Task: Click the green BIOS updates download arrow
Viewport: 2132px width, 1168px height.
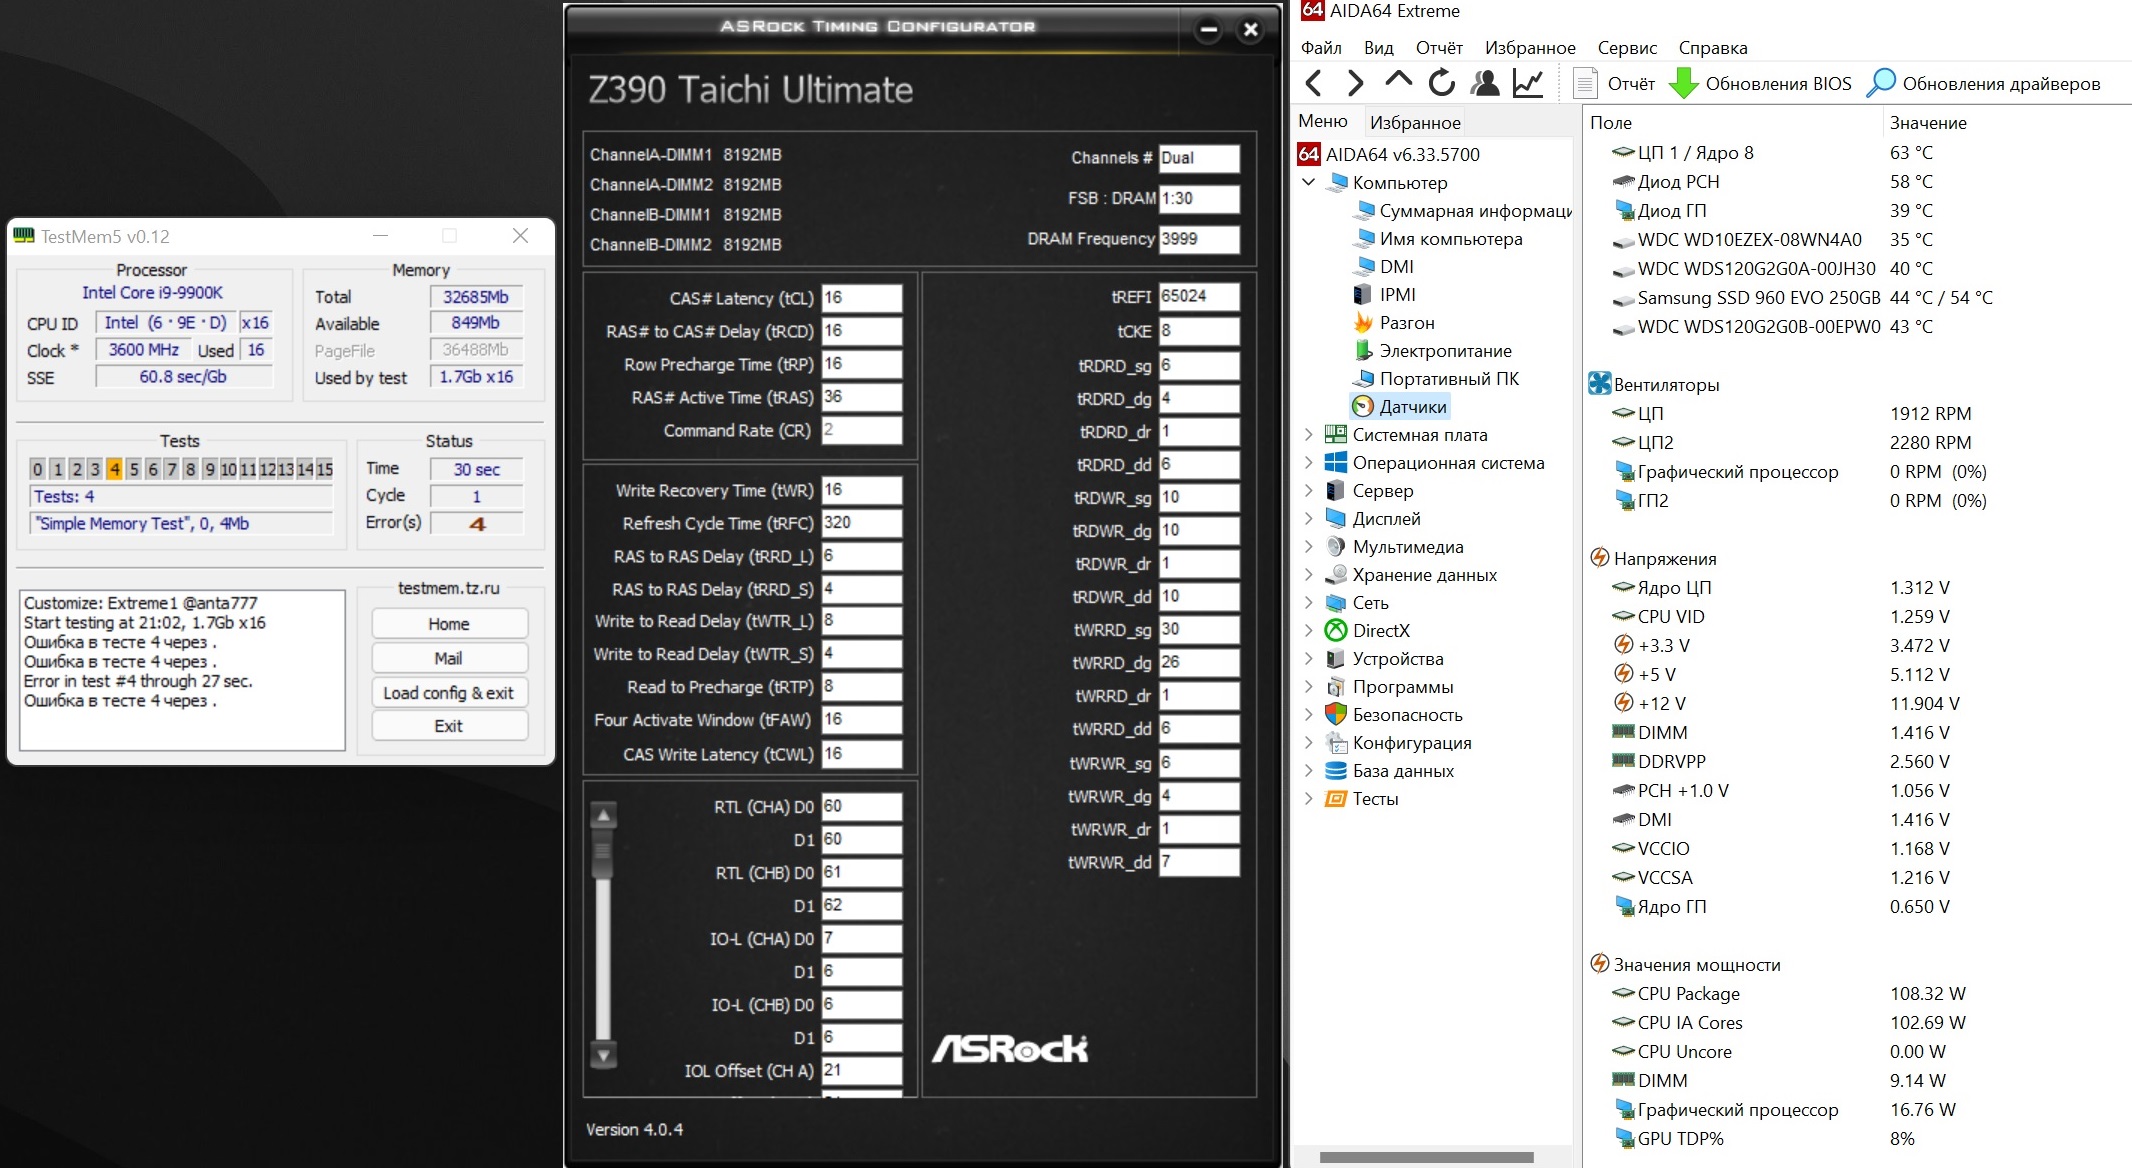Action: pos(1684,83)
